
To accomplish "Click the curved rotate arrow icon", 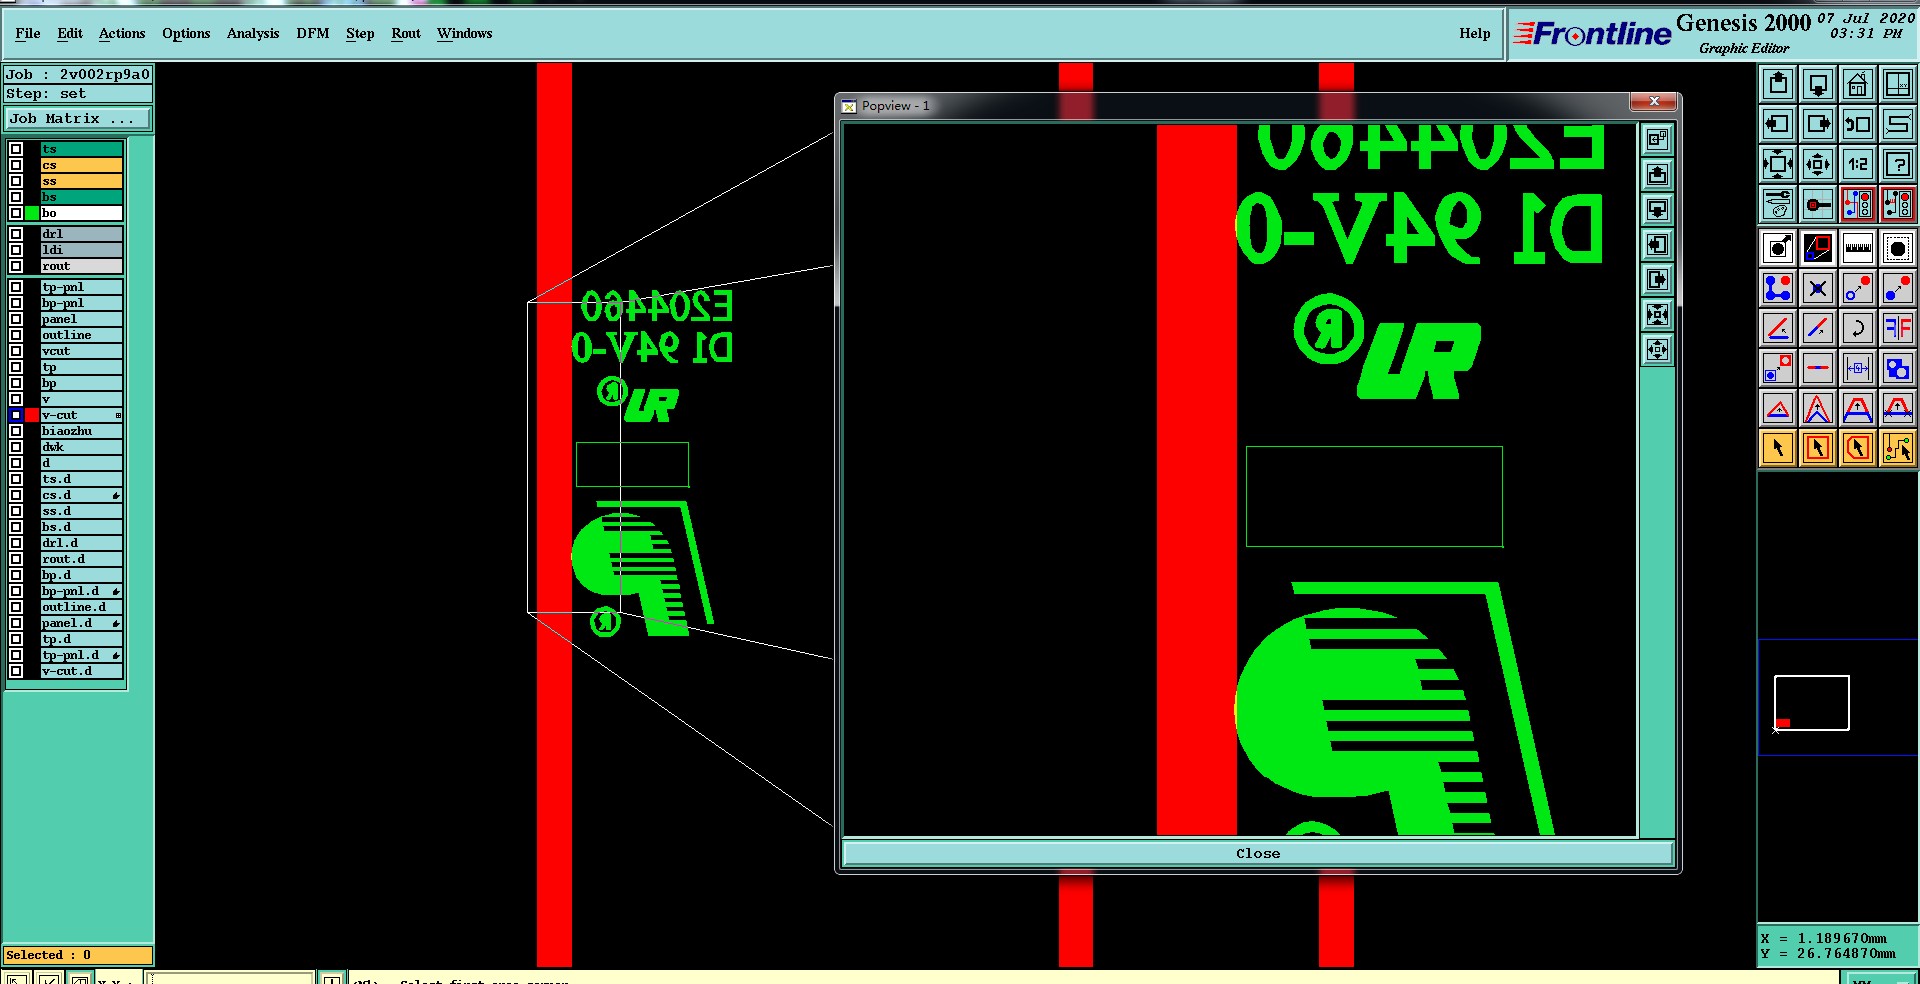I will pyautogui.click(x=1858, y=328).
